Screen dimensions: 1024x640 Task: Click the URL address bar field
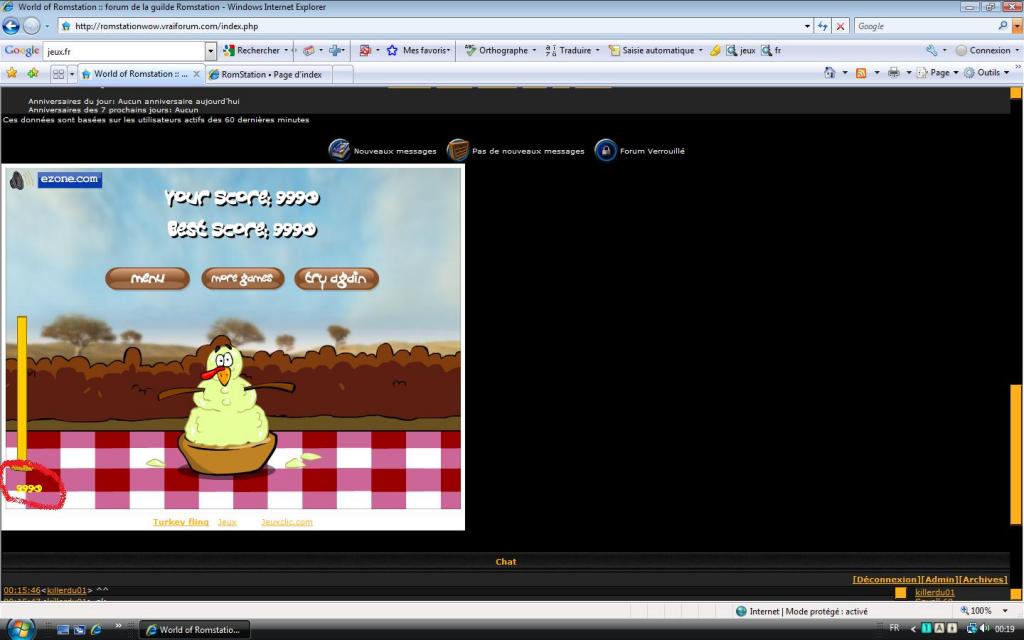(x=431, y=26)
